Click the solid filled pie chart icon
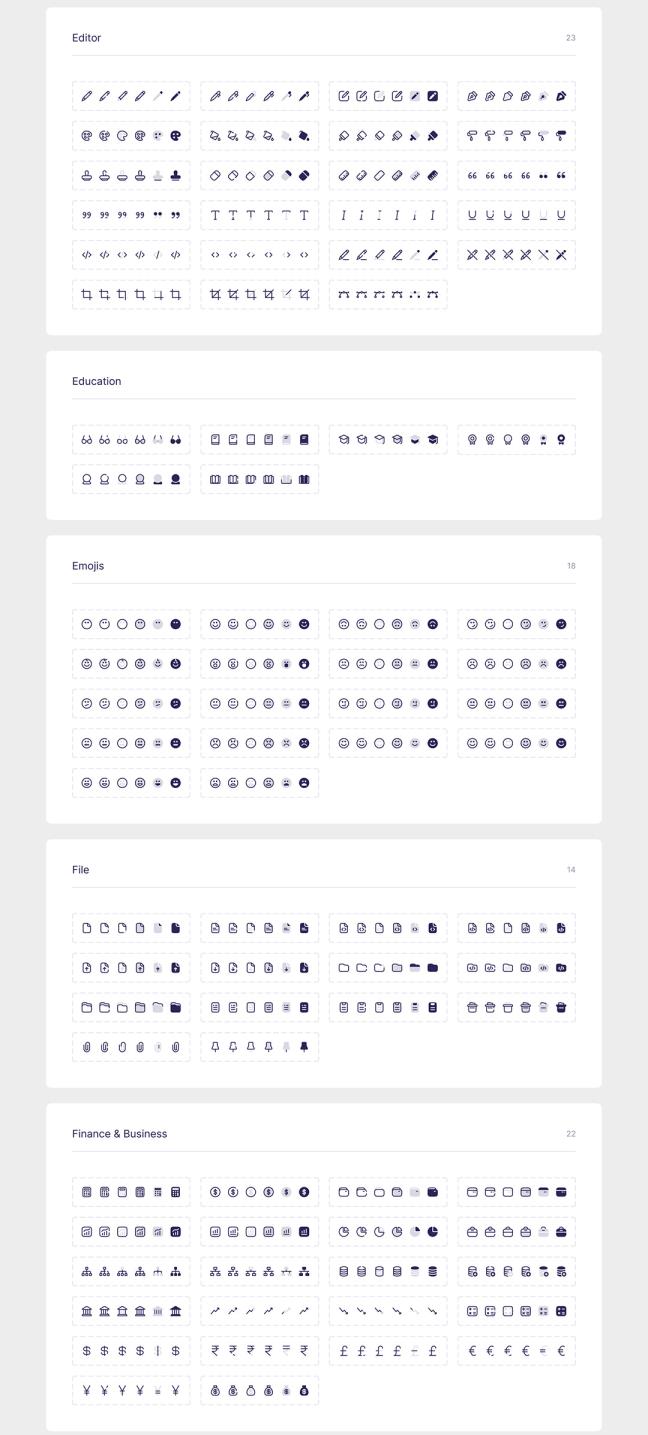648x1435 pixels. (x=433, y=1231)
